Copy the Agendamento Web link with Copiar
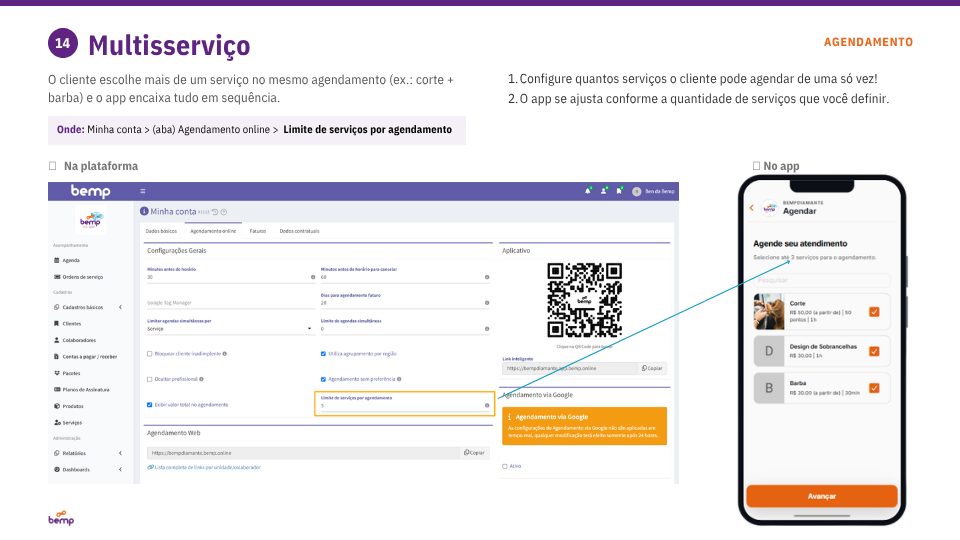The width and height of the screenshot is (960, 540). point(474,453)
